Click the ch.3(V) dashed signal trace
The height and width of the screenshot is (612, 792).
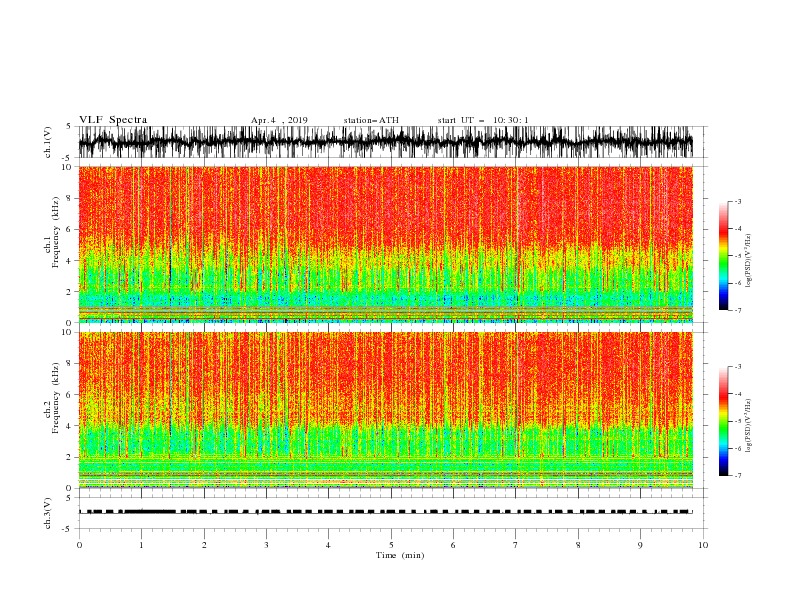click(x=385, y=512)
